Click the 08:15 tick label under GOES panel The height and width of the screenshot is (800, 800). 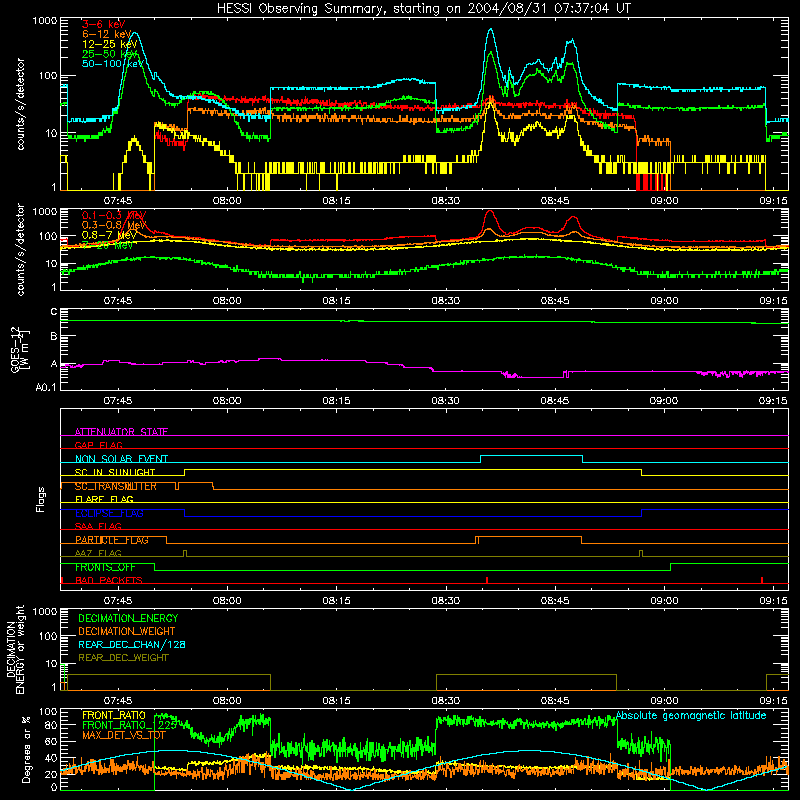point(336,401)
